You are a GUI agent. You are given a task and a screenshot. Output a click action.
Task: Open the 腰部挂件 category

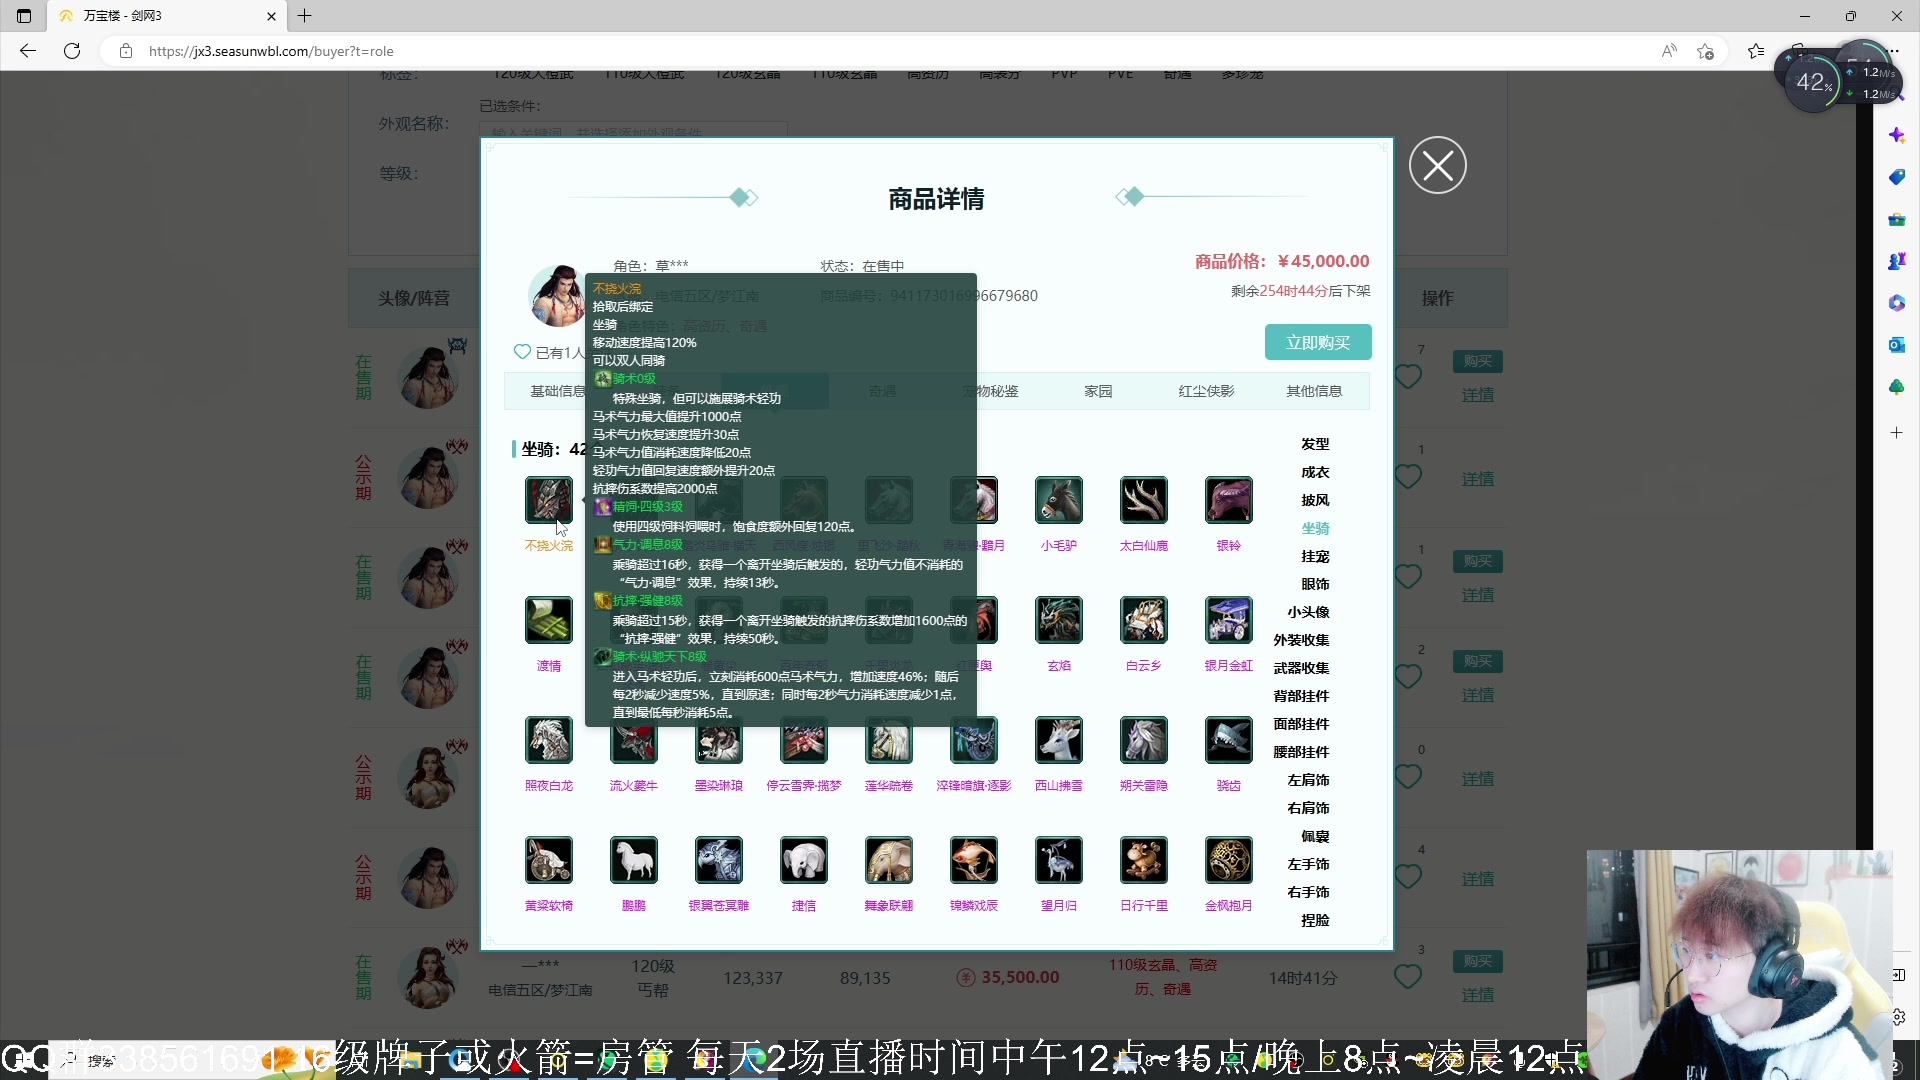(x=1301, y=752)
